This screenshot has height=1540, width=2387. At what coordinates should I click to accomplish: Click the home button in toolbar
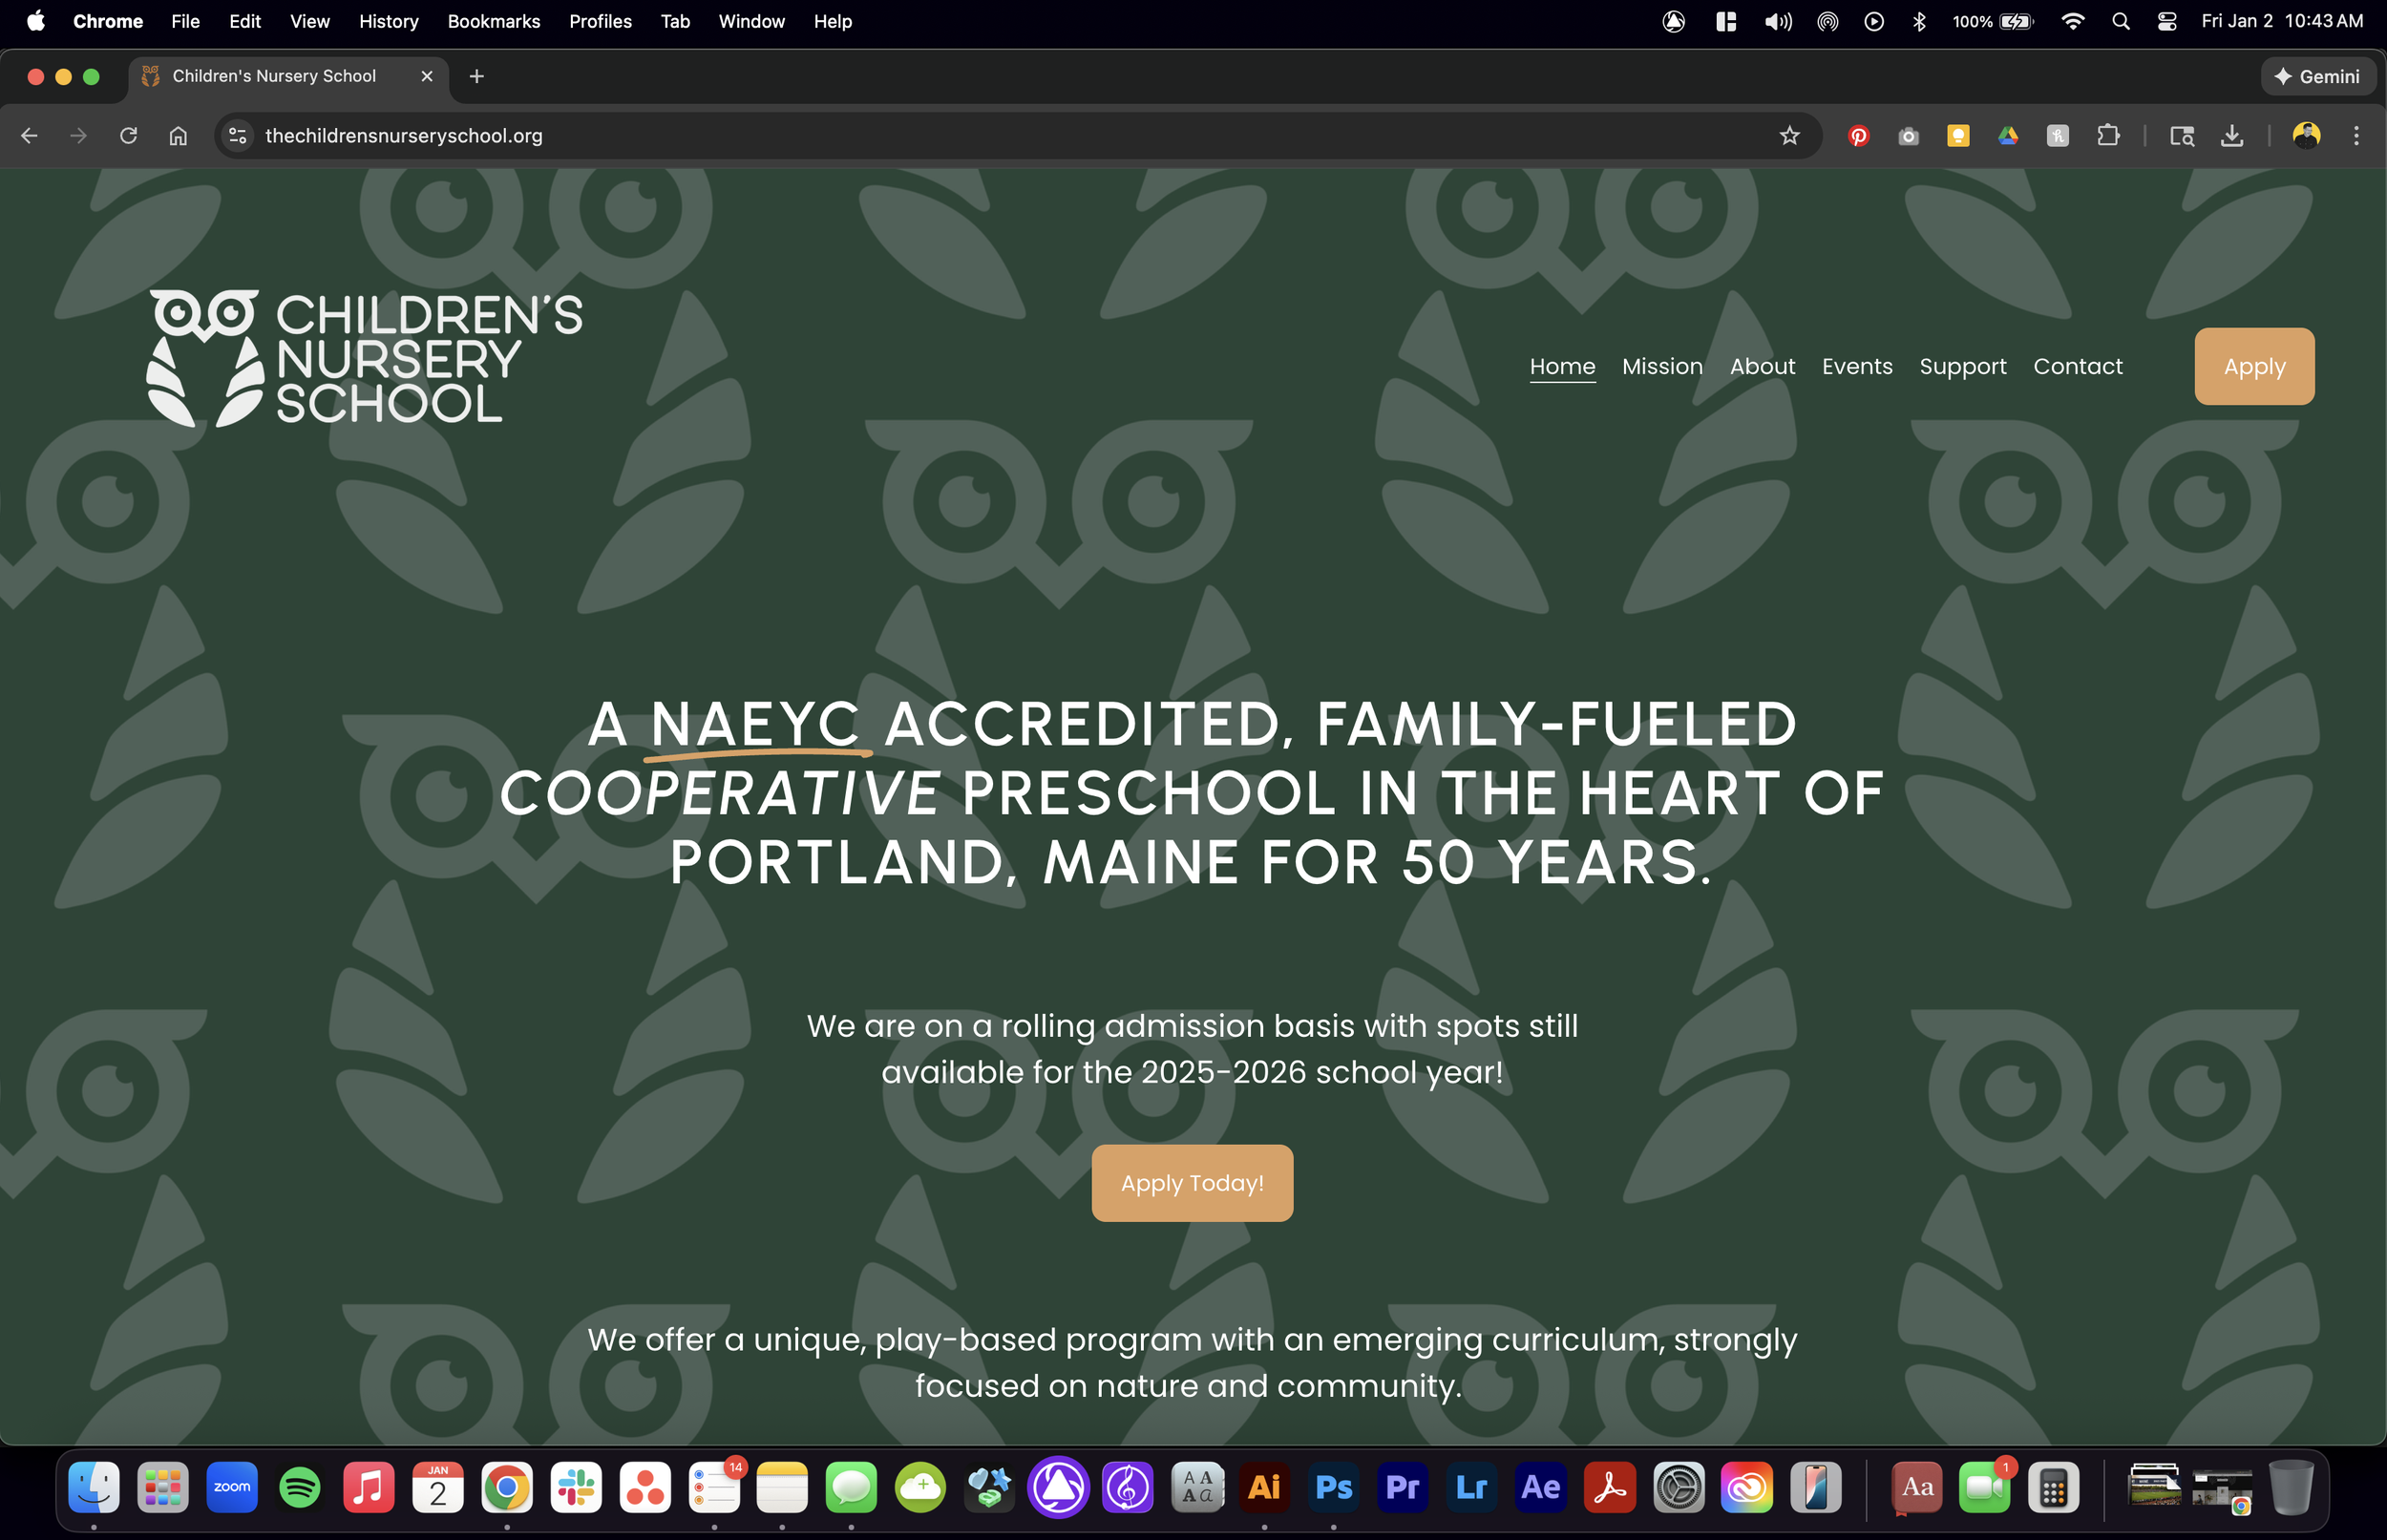click(x=178, y=136)
